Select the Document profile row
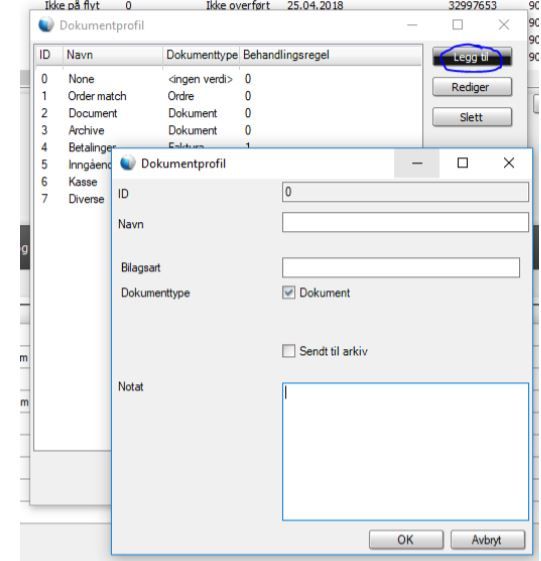Viewport: 541px width, 561px height. [228, 113]
